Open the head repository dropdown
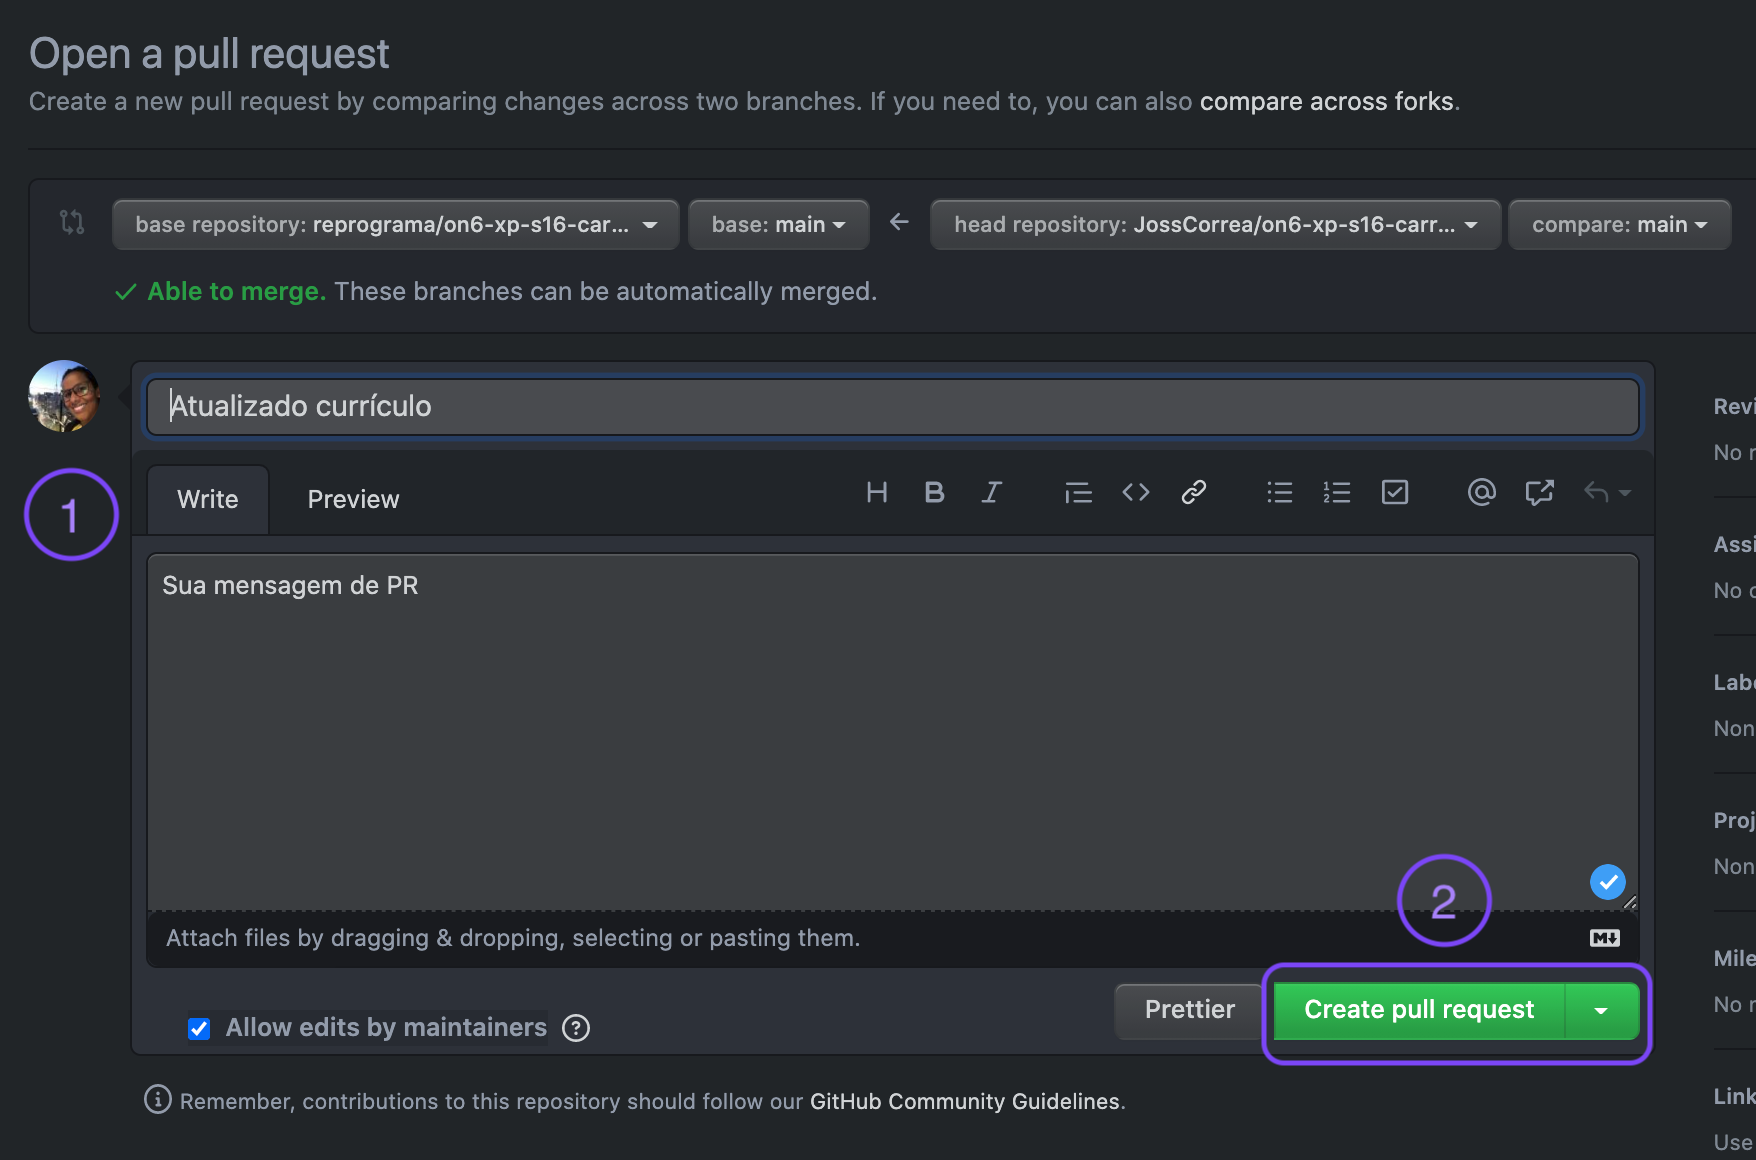Viewport: 1756px width, 1160px height. click(x=1215, y=225)
